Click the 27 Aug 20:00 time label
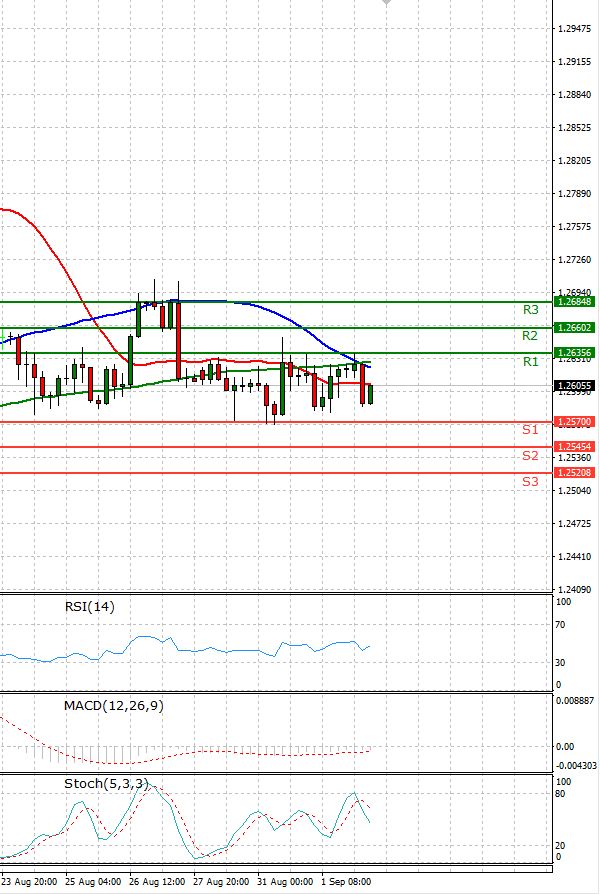600x894 pixels. pos(221,881)
